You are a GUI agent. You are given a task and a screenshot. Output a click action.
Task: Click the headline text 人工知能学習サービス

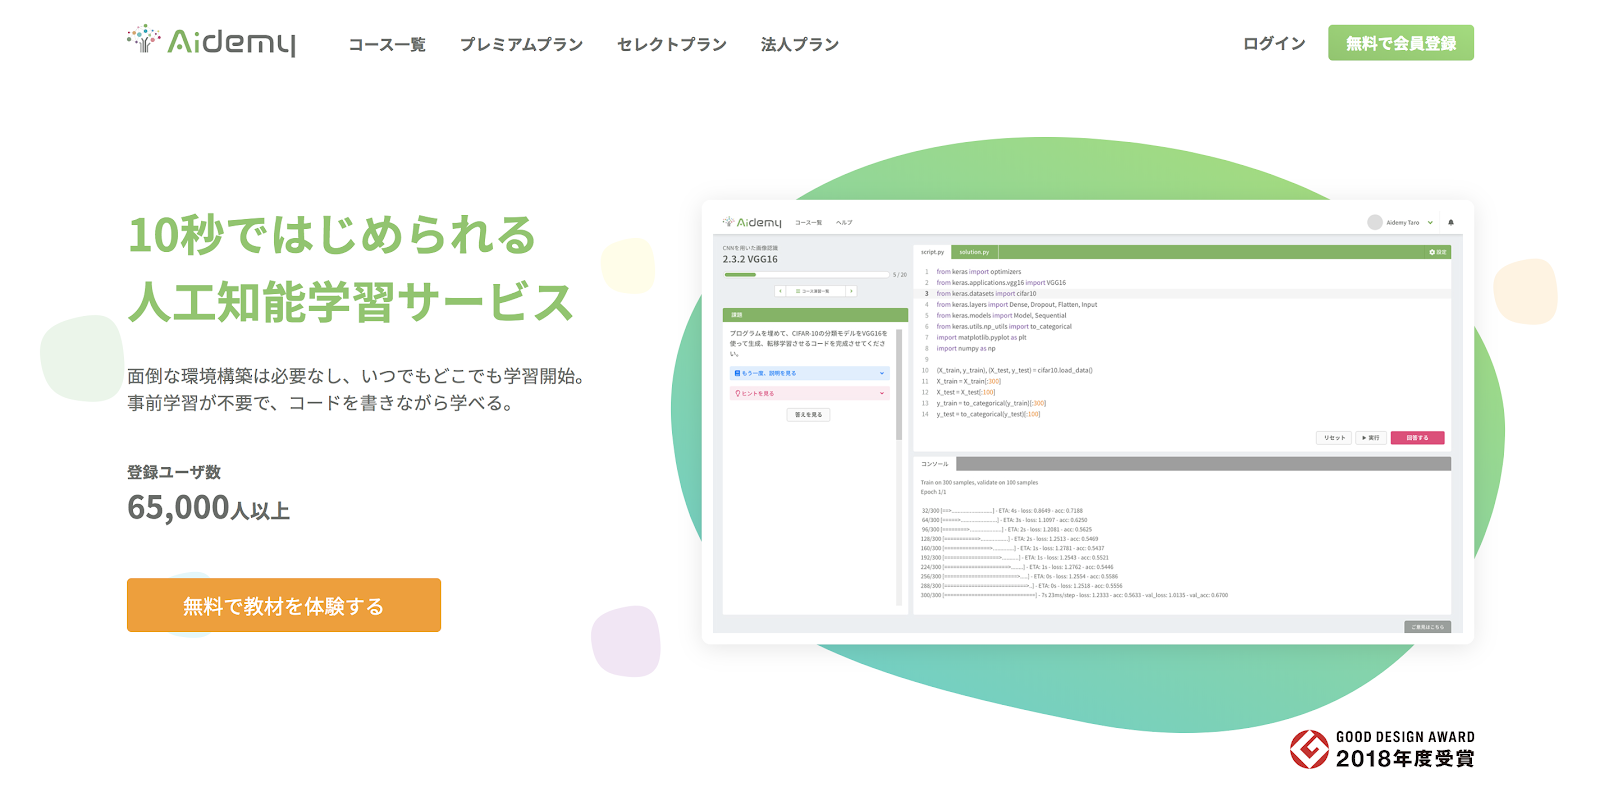click(x=351, y=302)
